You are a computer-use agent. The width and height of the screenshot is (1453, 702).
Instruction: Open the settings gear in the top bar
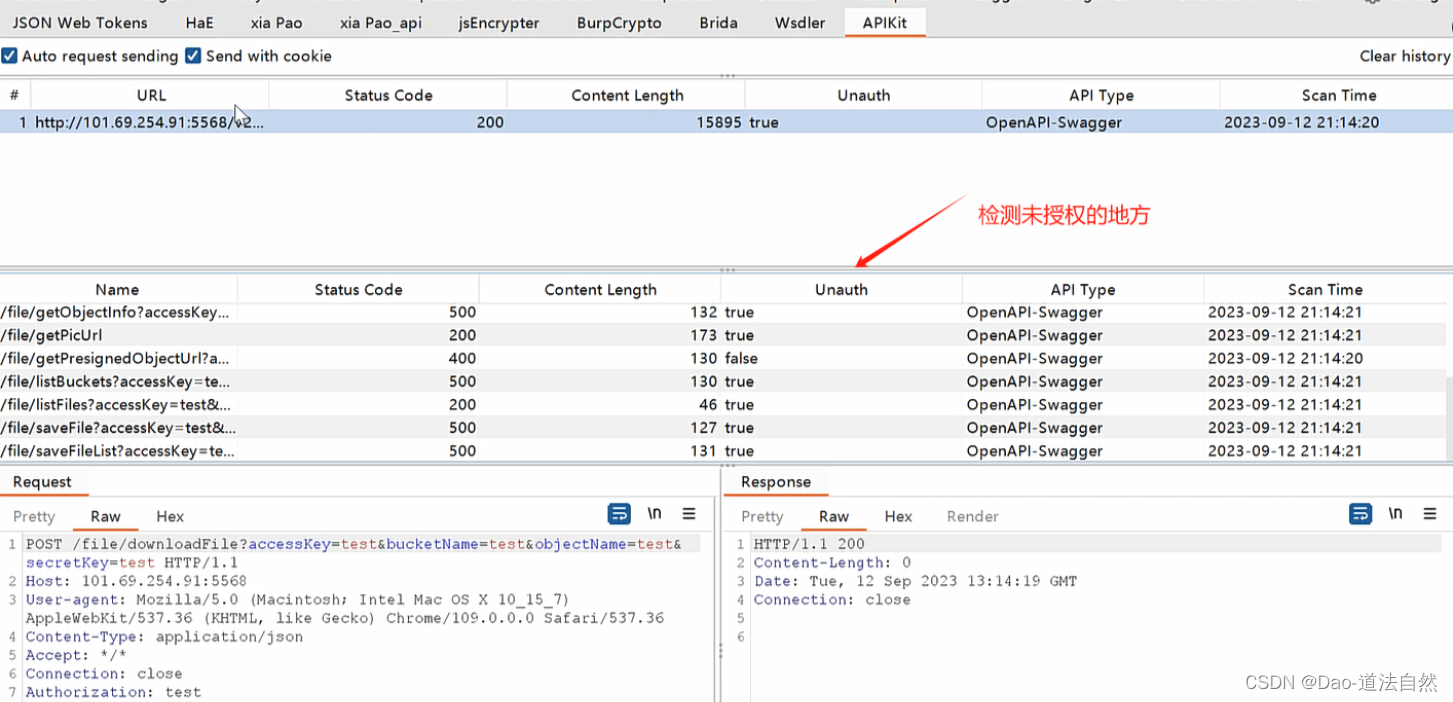pos(1371,4)
